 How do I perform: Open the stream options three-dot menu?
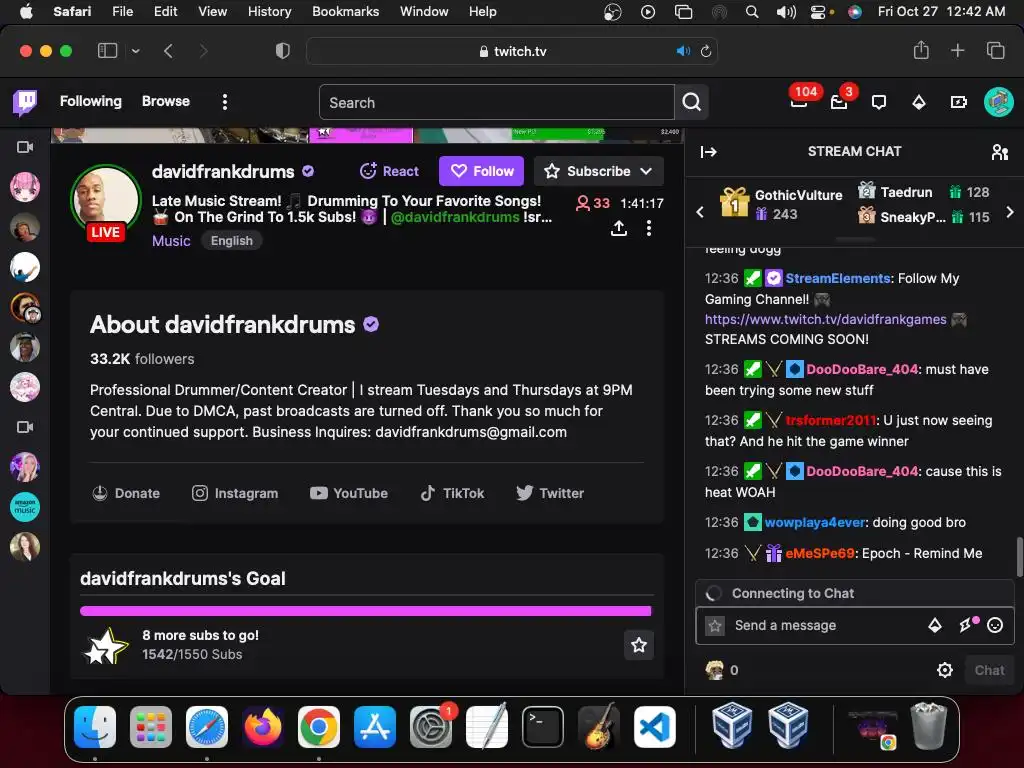pos(648,228)
